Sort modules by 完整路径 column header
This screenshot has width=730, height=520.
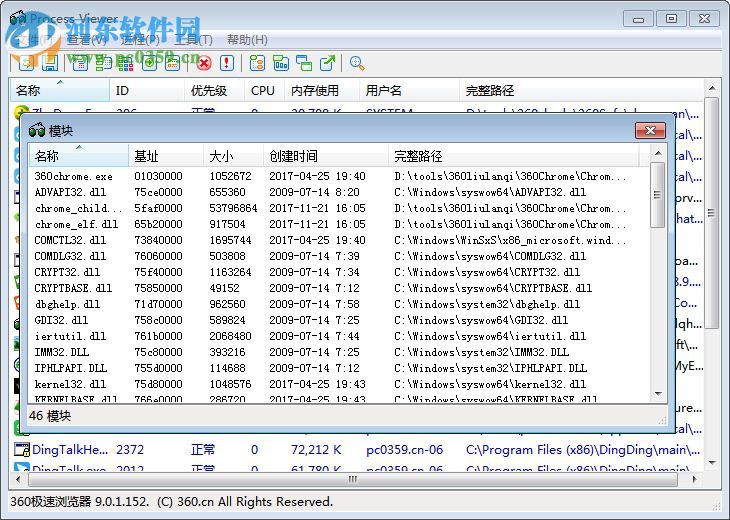pyautogui.click(x=514, y=155)
